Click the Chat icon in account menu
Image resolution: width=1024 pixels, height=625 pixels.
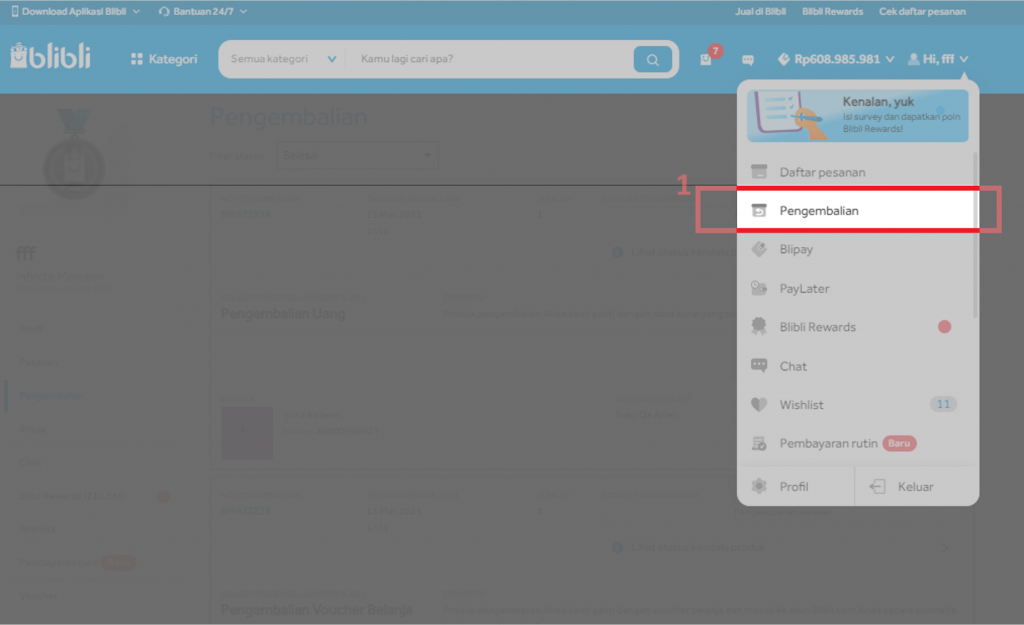(759, 366)
